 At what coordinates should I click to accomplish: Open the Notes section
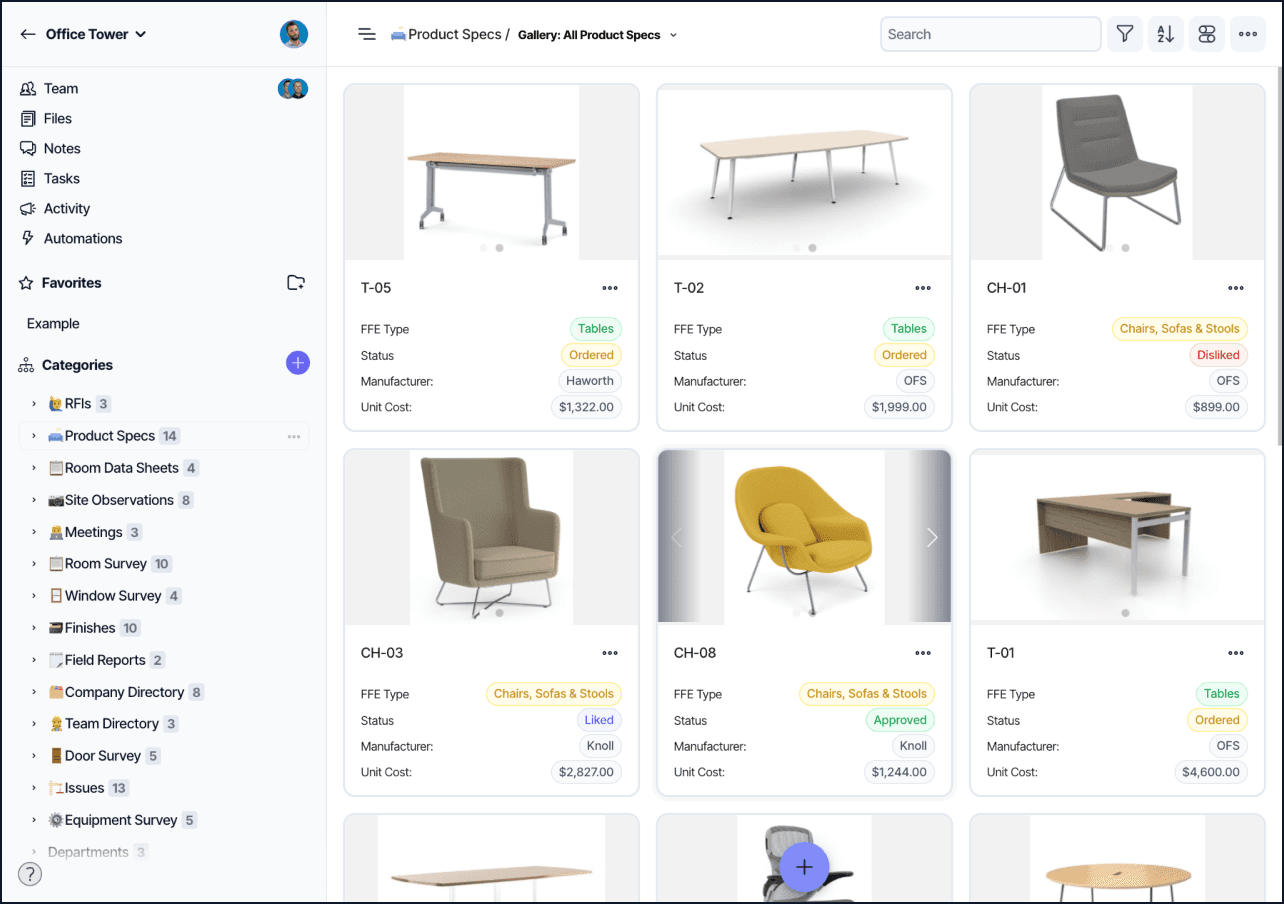[62, 149]
